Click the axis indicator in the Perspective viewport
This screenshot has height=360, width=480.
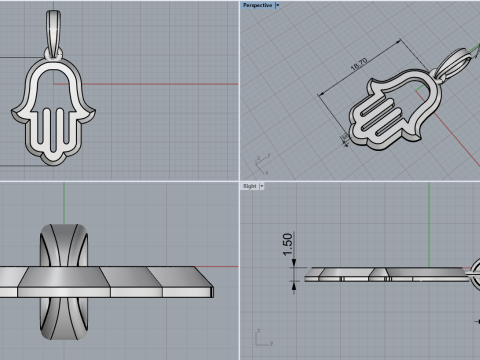262,164
